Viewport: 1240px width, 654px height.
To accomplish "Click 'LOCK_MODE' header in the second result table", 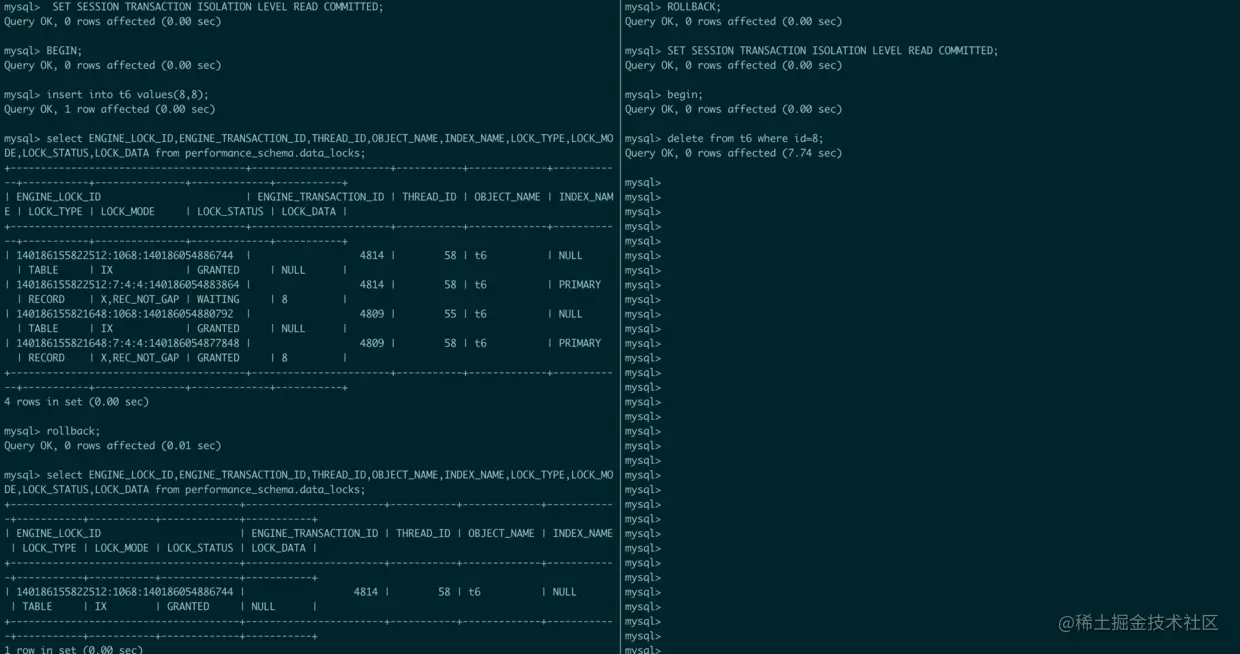I will [x=121, y=548].
